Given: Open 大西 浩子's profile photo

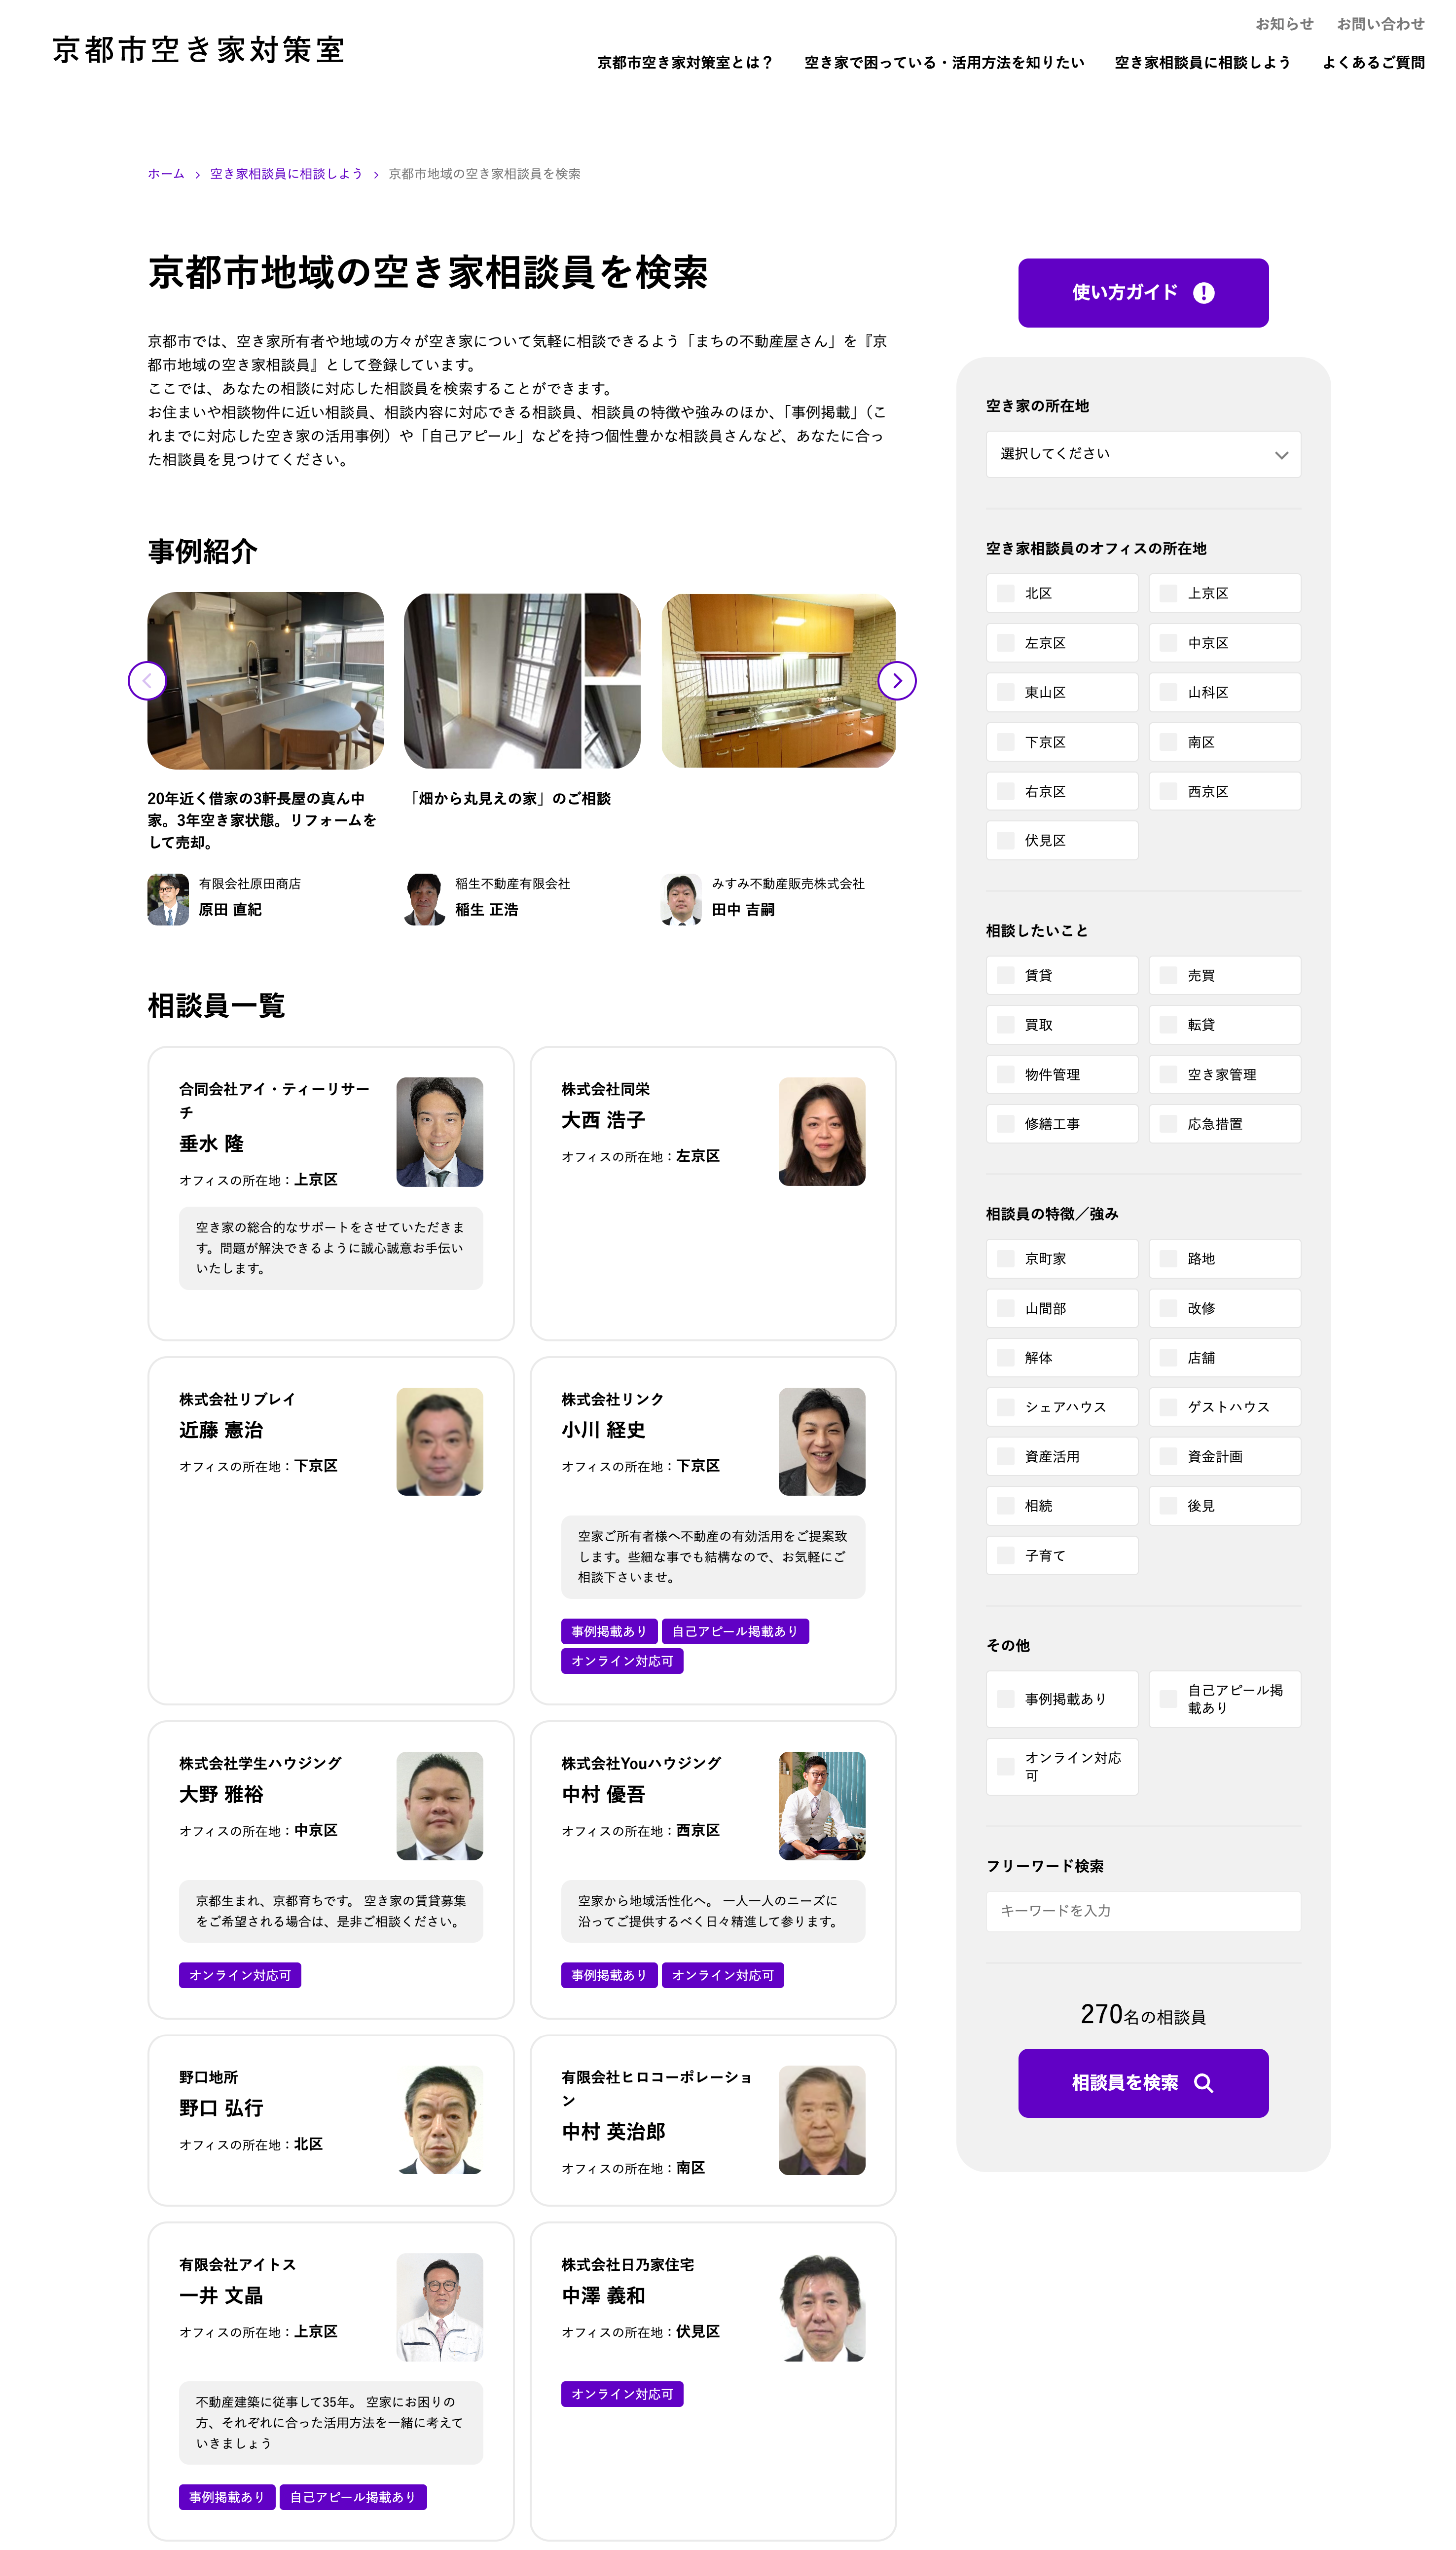Looking at the screenshot, I should click(x=821, y=1131).
